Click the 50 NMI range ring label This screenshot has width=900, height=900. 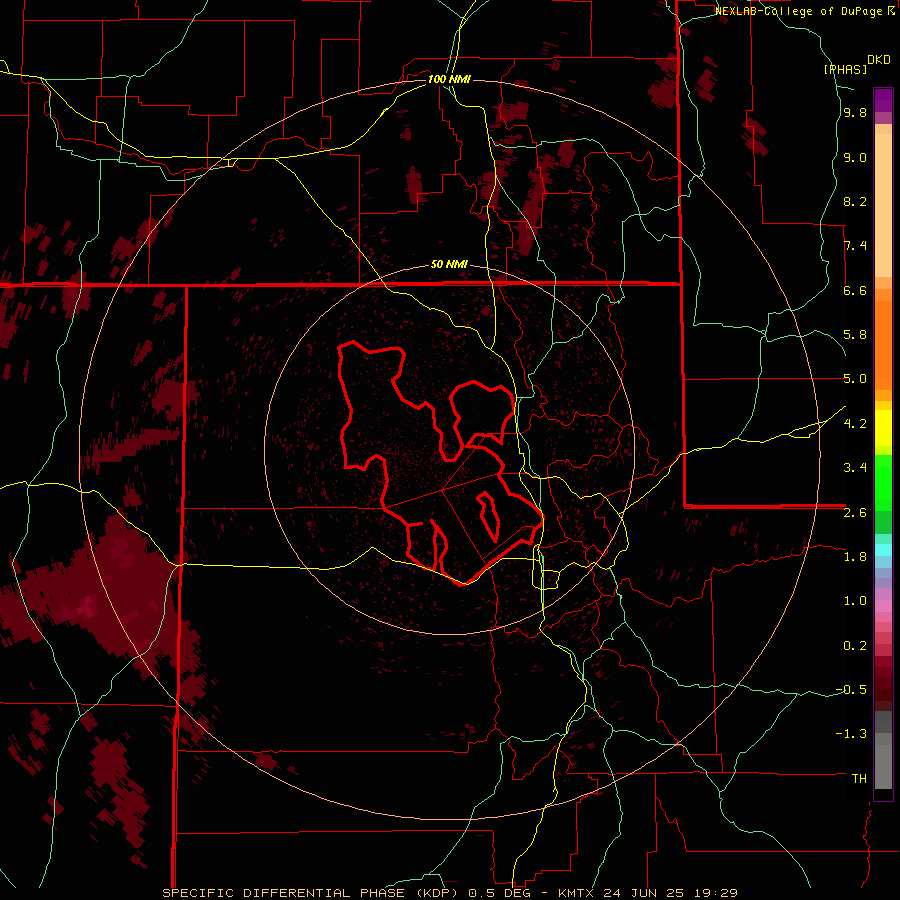tap(449, 264)
